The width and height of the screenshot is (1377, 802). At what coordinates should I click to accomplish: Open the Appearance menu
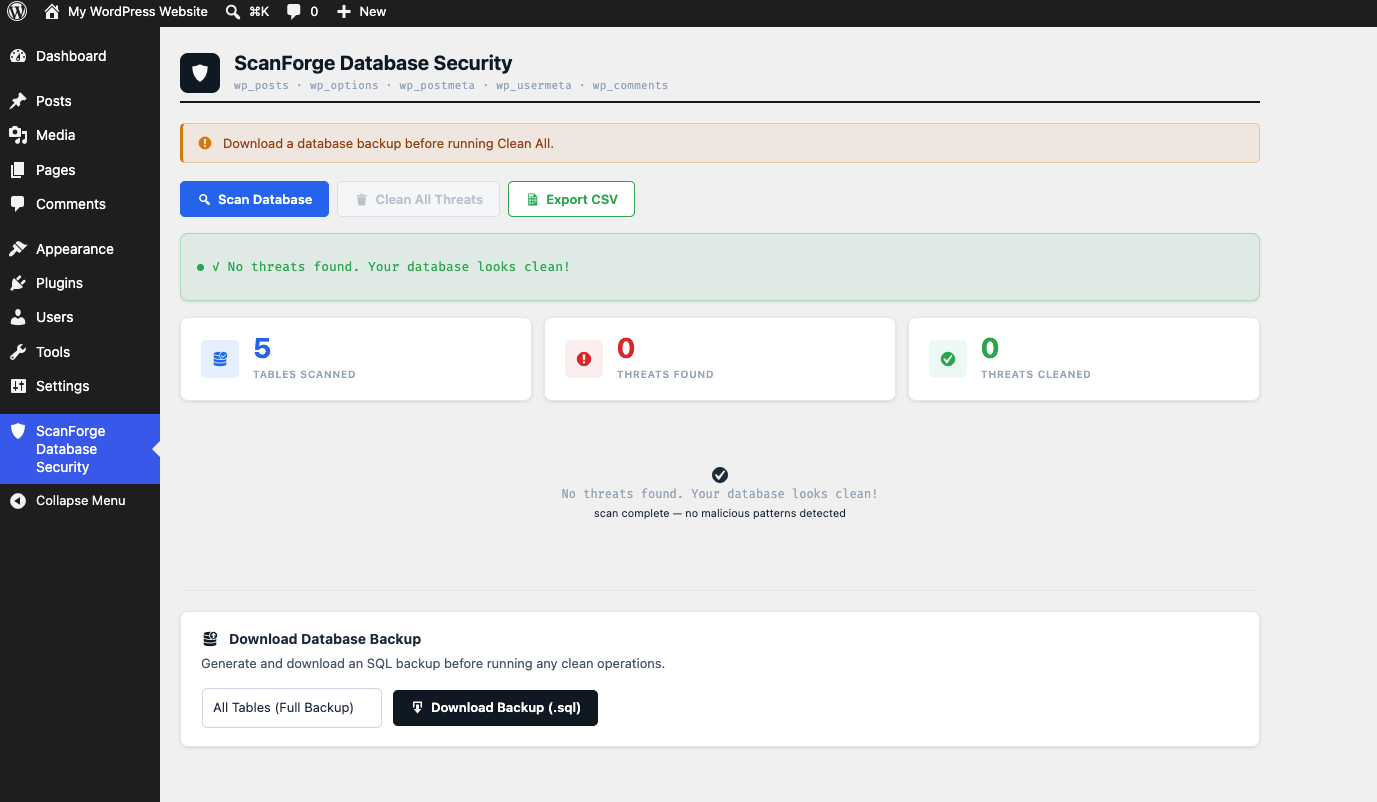80,249
